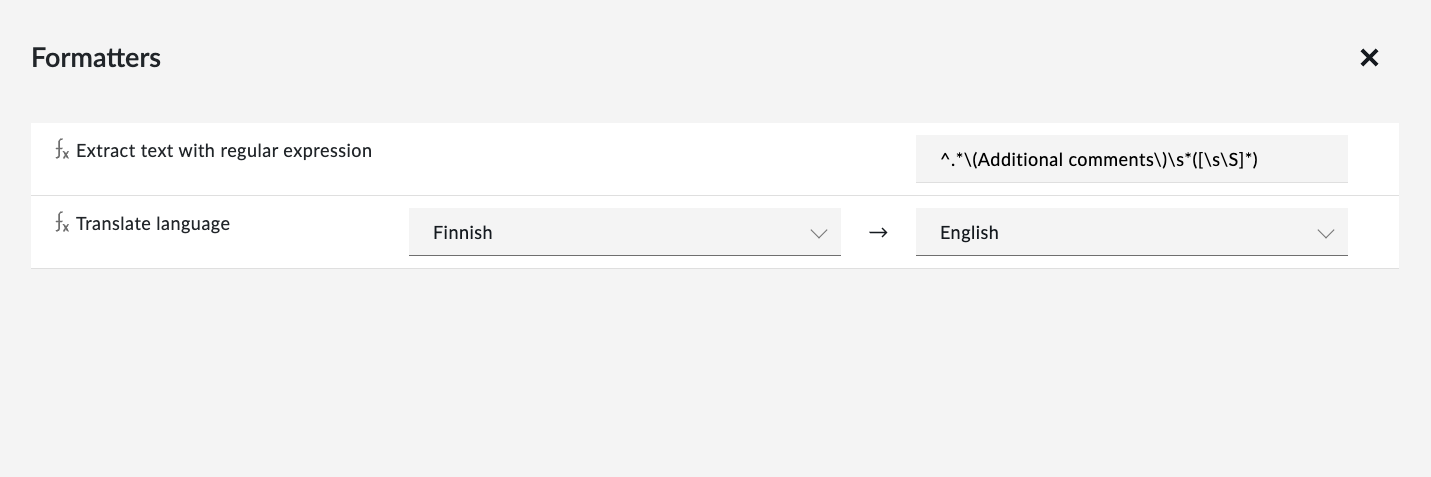Select the Translate language formatter label
The image size is (1431, 477).
pyautogui.click(x=153, y=224)
